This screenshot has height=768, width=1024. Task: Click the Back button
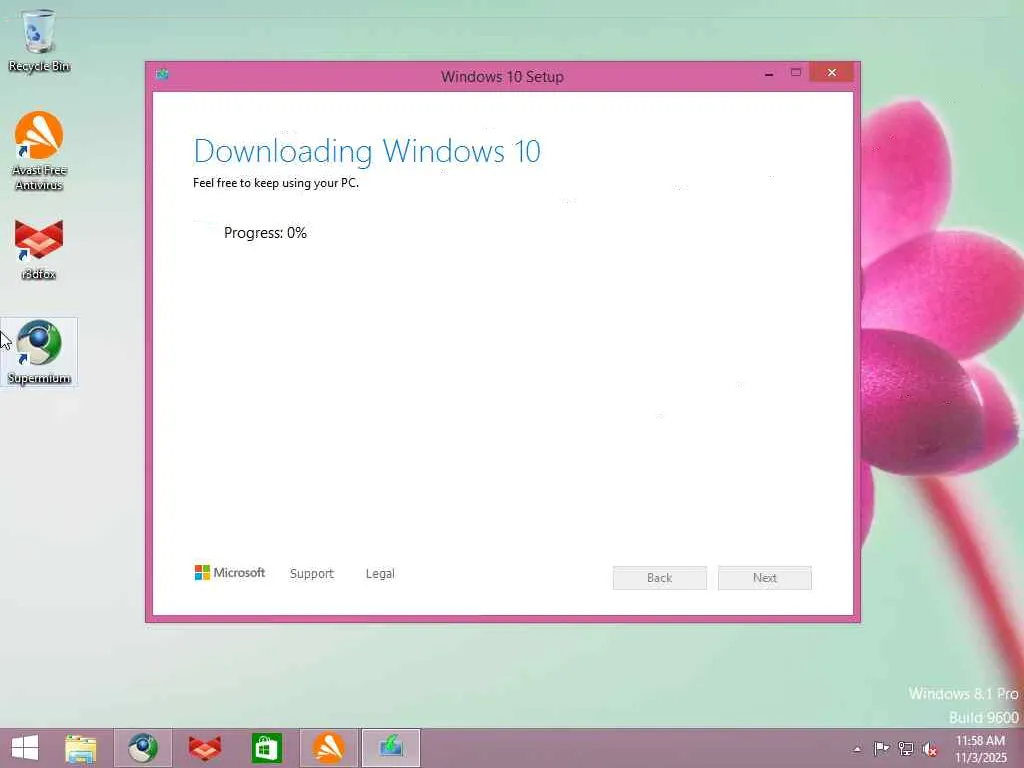(x=660, y=578)
